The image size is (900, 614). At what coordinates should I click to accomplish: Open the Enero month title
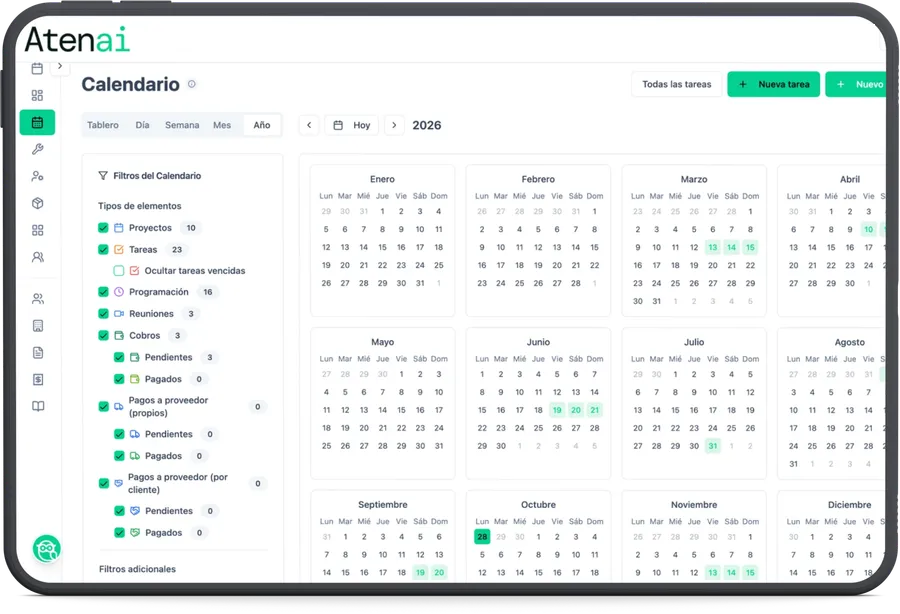tap(382, 179)
